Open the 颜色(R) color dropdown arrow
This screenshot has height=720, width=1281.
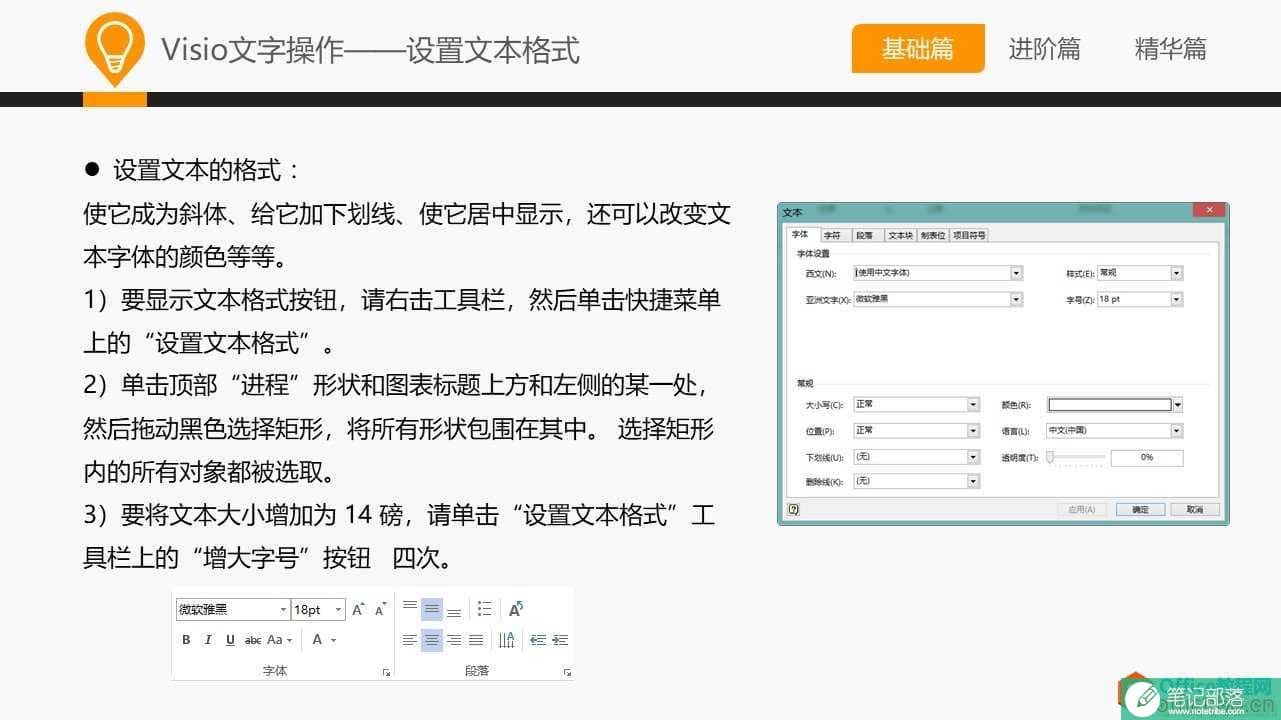click(1177, 405)
